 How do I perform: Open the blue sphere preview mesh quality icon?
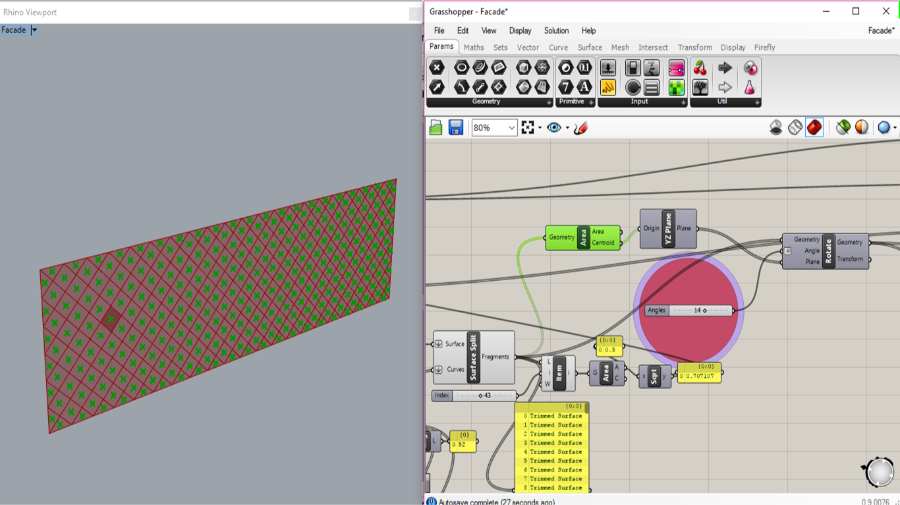(884, 127)
